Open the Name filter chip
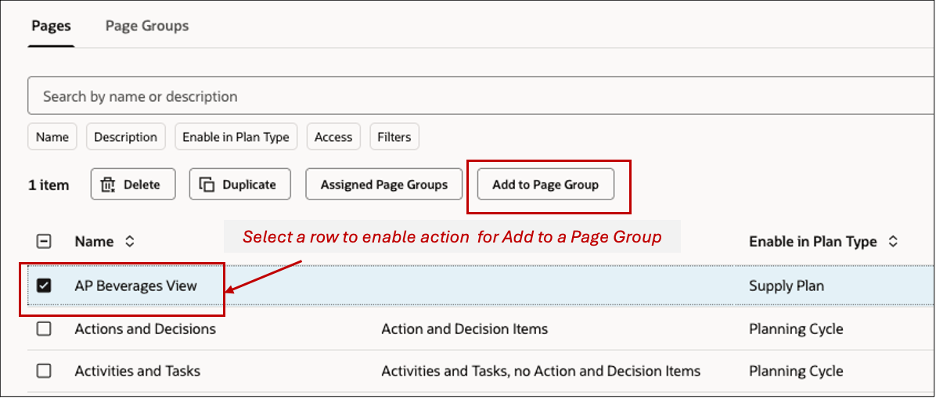The height and width of the screenshot is (400, 936). pos(53,137)
